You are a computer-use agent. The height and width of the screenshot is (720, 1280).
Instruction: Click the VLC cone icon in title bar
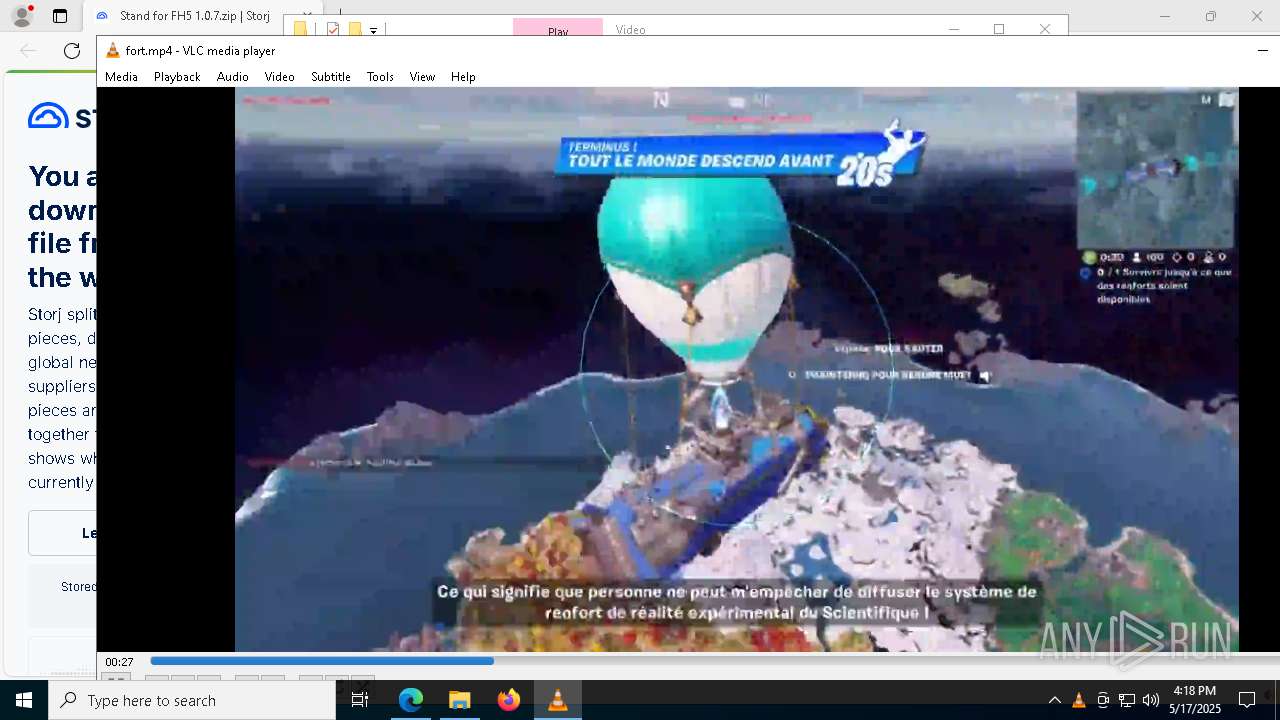coord(112,51)
